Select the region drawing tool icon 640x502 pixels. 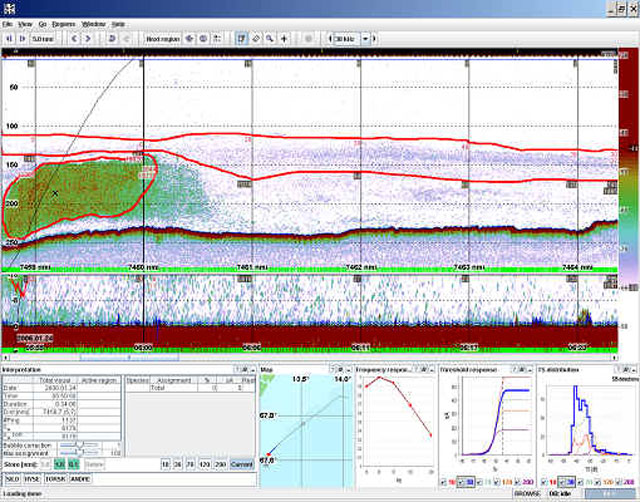(x=241, y=38)
